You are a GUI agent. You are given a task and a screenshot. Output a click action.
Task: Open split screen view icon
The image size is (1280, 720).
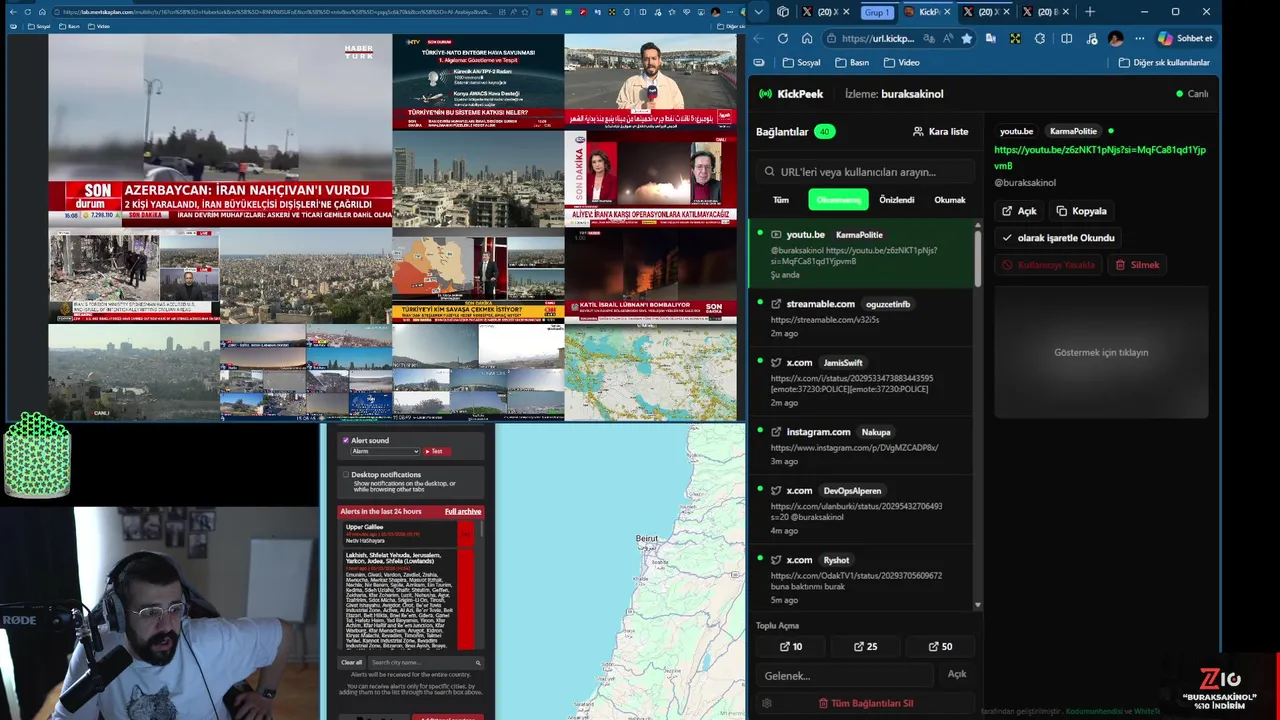[x=1066, y=38]
